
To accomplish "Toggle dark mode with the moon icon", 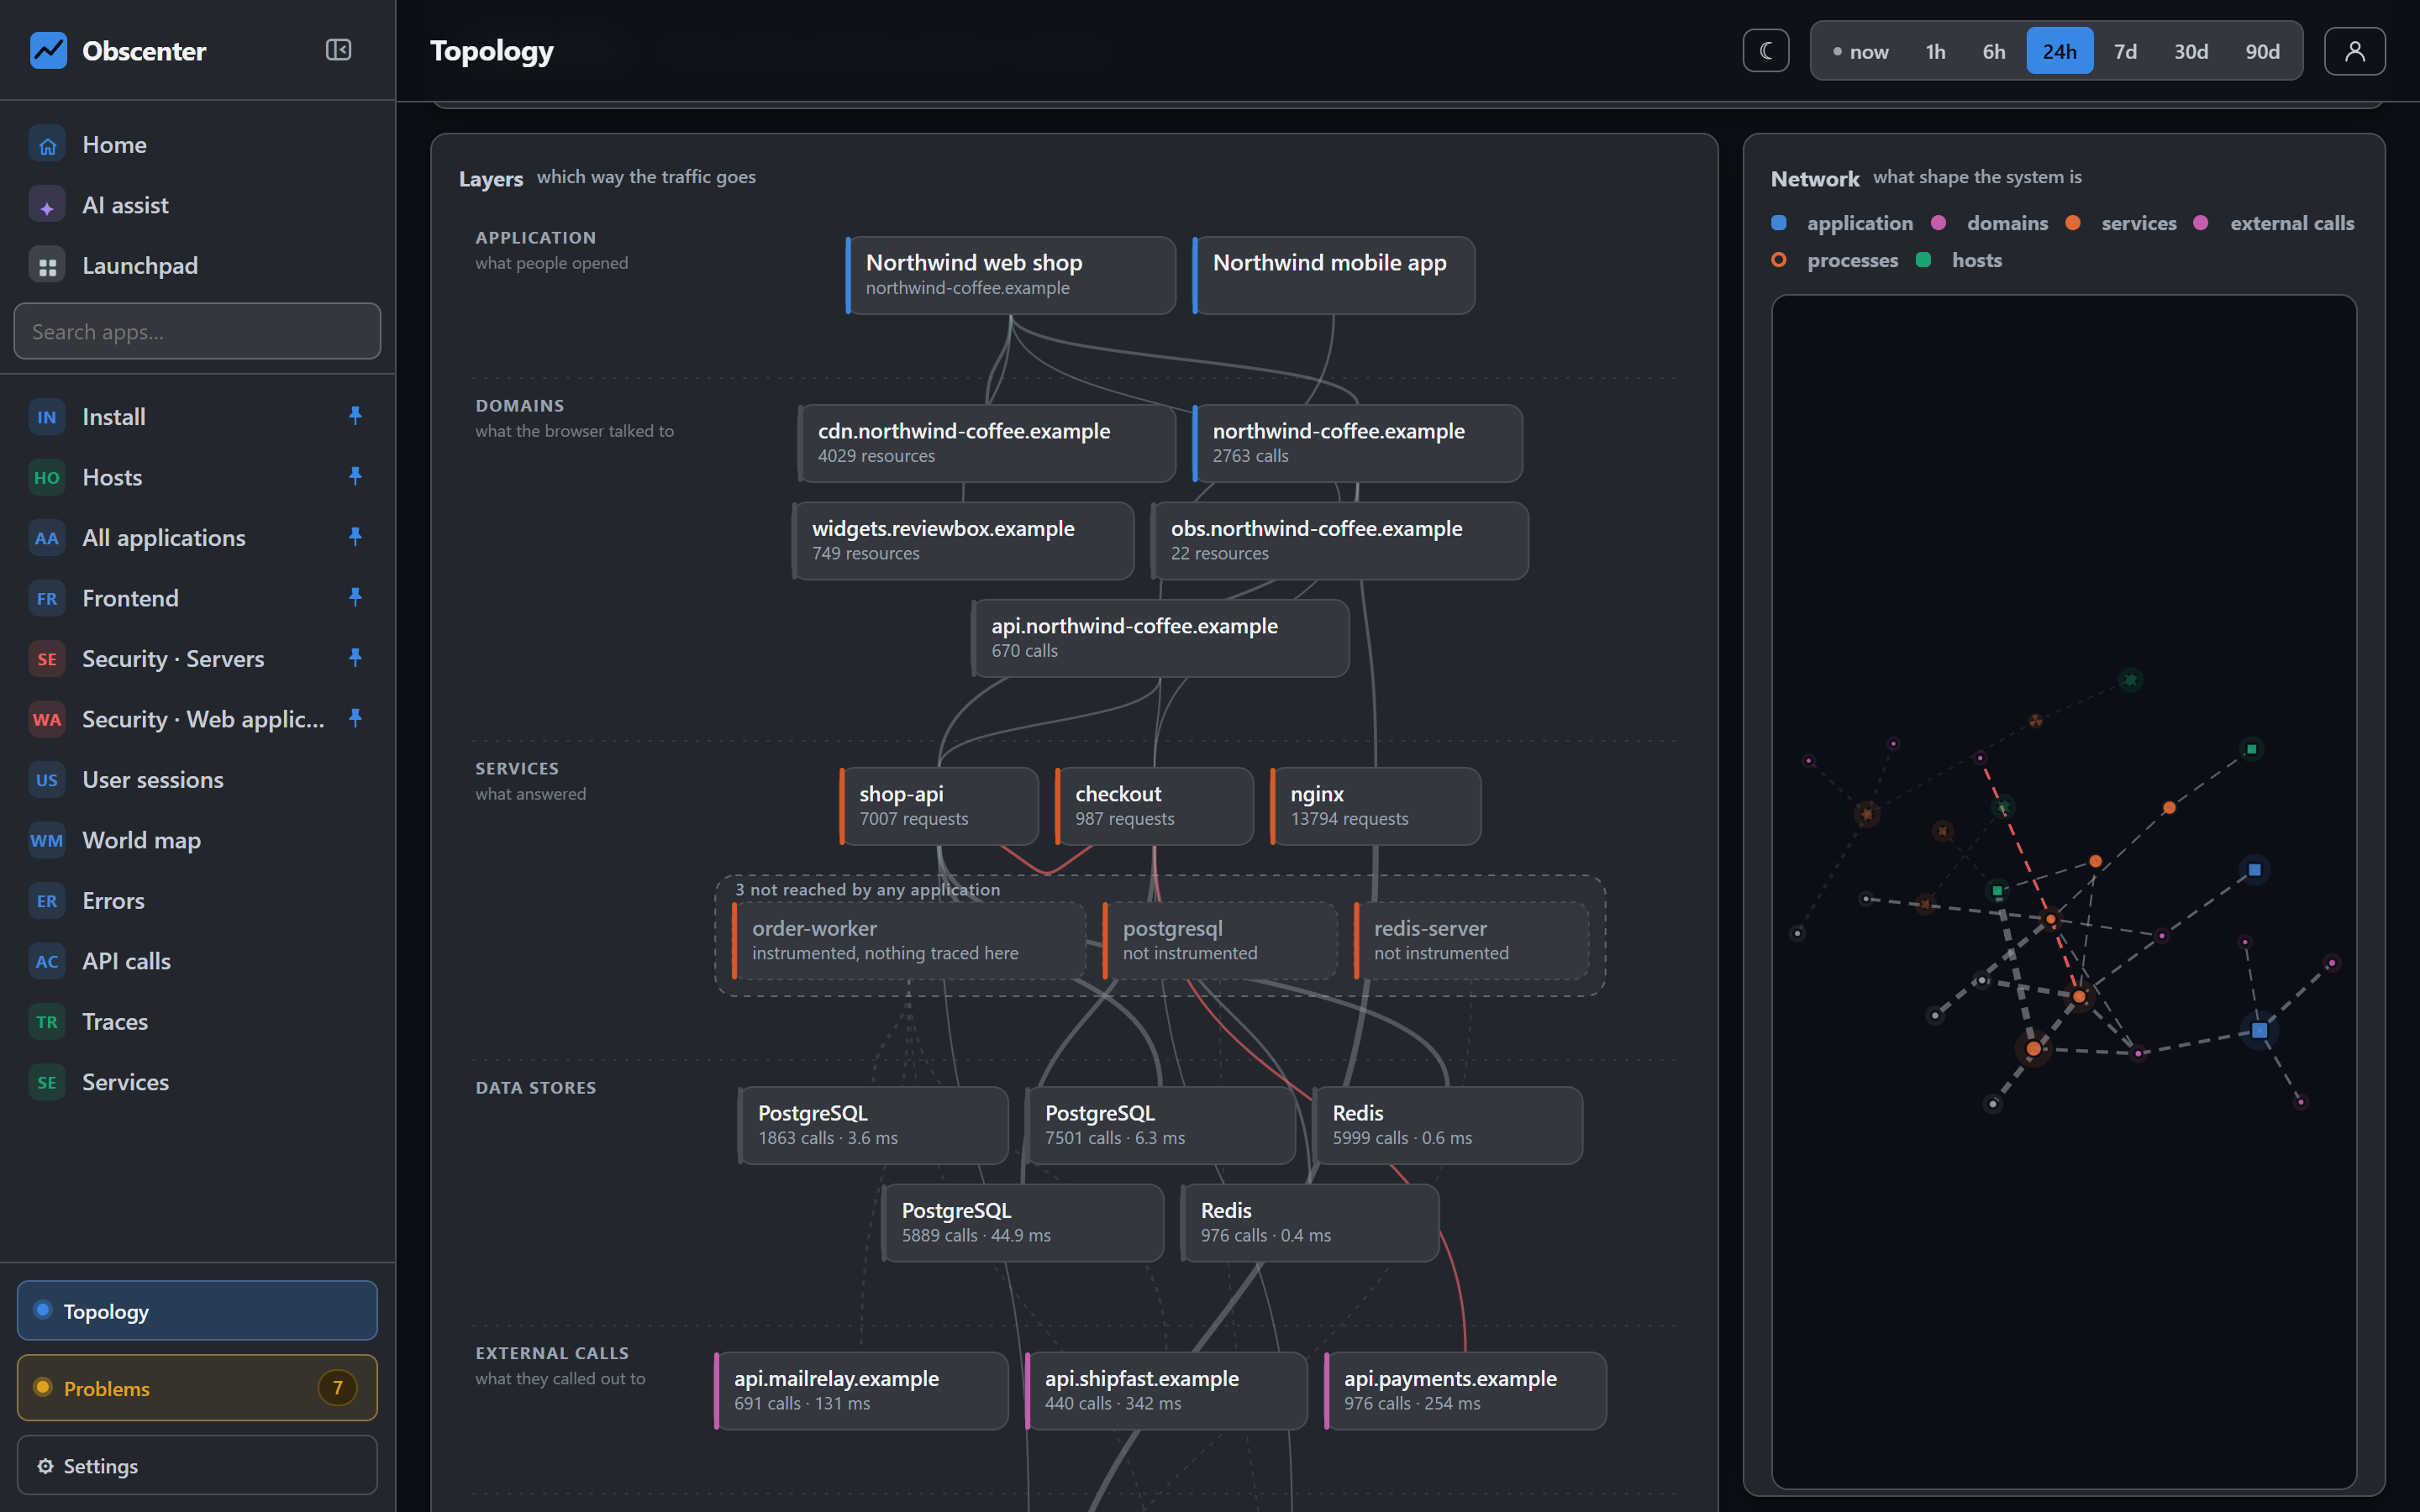I will [x=1766, y=51].
